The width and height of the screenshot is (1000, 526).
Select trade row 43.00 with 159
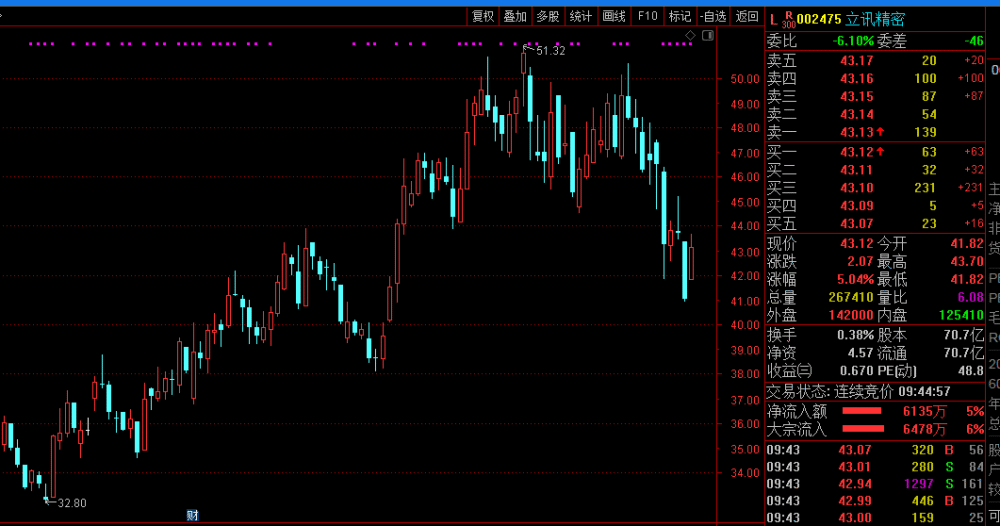(875, 518)
